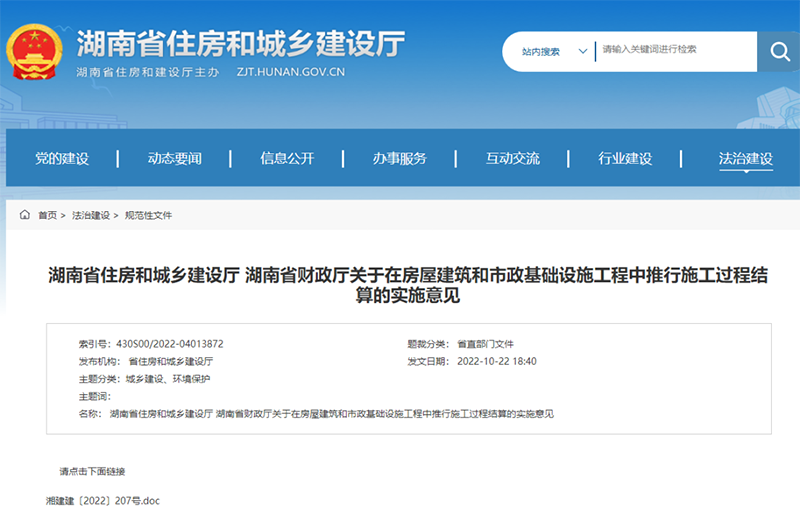This screenshot has width=800, height=521.
Task: Click the 湖南省住房和城乡建设厅 site title
Action: (240, 43)
